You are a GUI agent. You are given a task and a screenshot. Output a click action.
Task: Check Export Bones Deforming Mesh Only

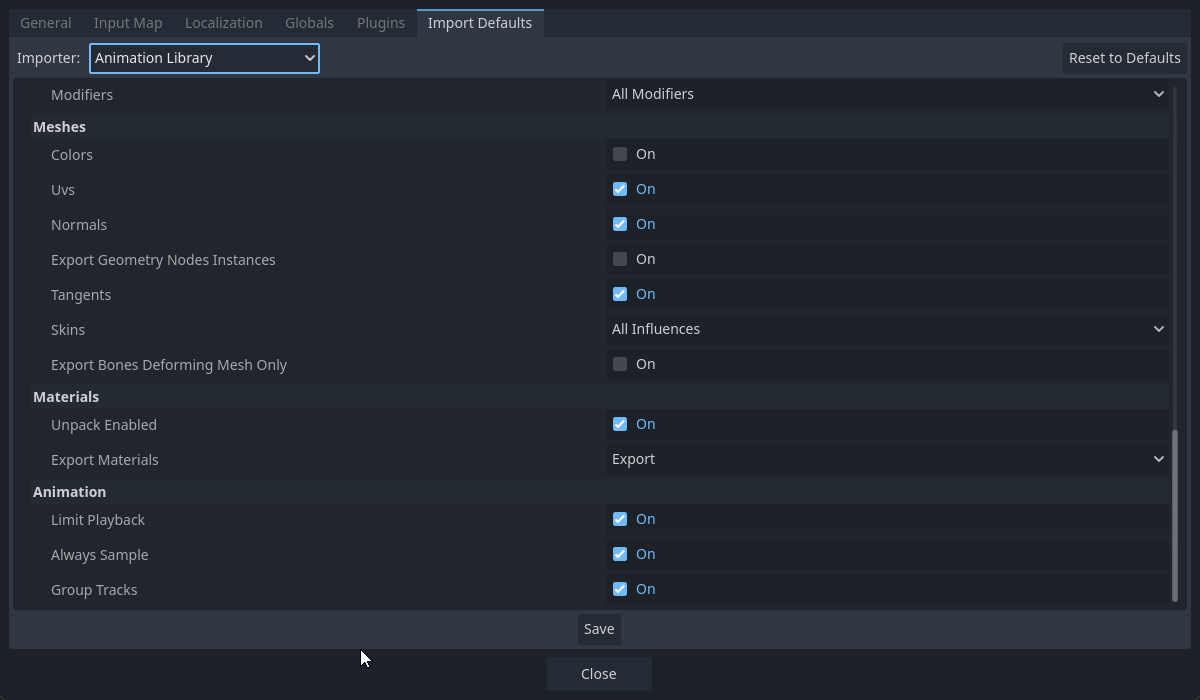620,364
